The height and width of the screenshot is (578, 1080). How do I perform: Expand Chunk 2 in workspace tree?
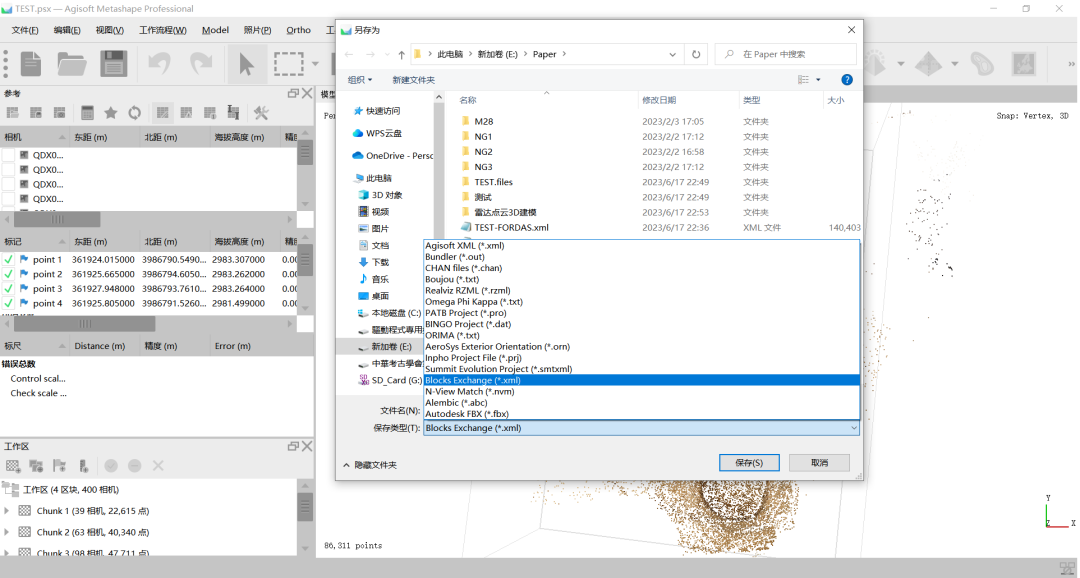pyautogui.click(x=7, y=532)
